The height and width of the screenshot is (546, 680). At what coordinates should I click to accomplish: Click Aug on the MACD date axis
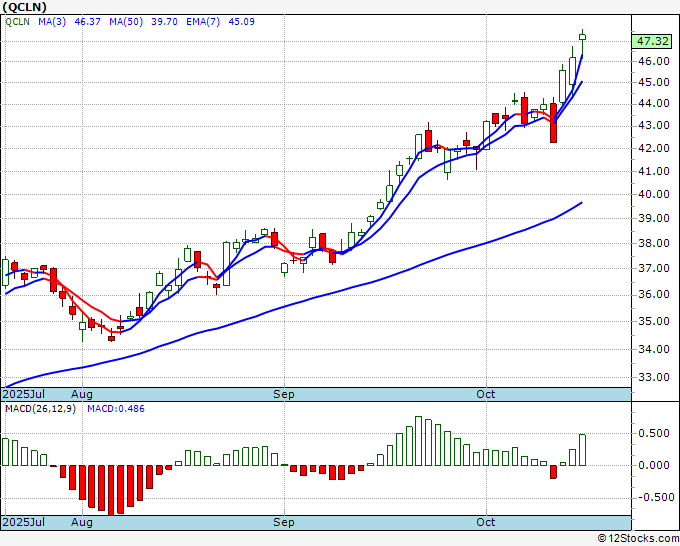pos(82,522)
